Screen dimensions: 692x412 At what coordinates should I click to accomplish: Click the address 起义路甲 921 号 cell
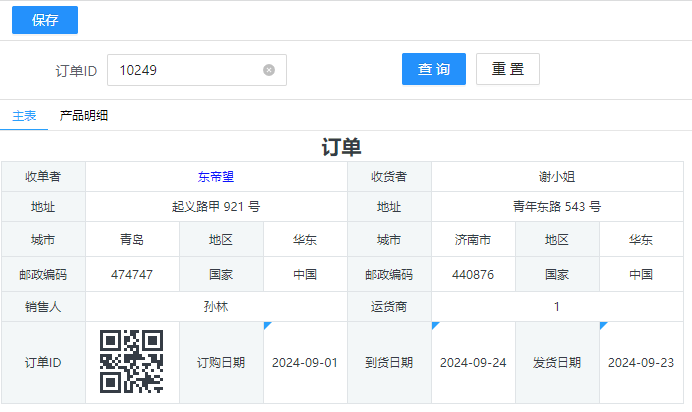point(216,207)
